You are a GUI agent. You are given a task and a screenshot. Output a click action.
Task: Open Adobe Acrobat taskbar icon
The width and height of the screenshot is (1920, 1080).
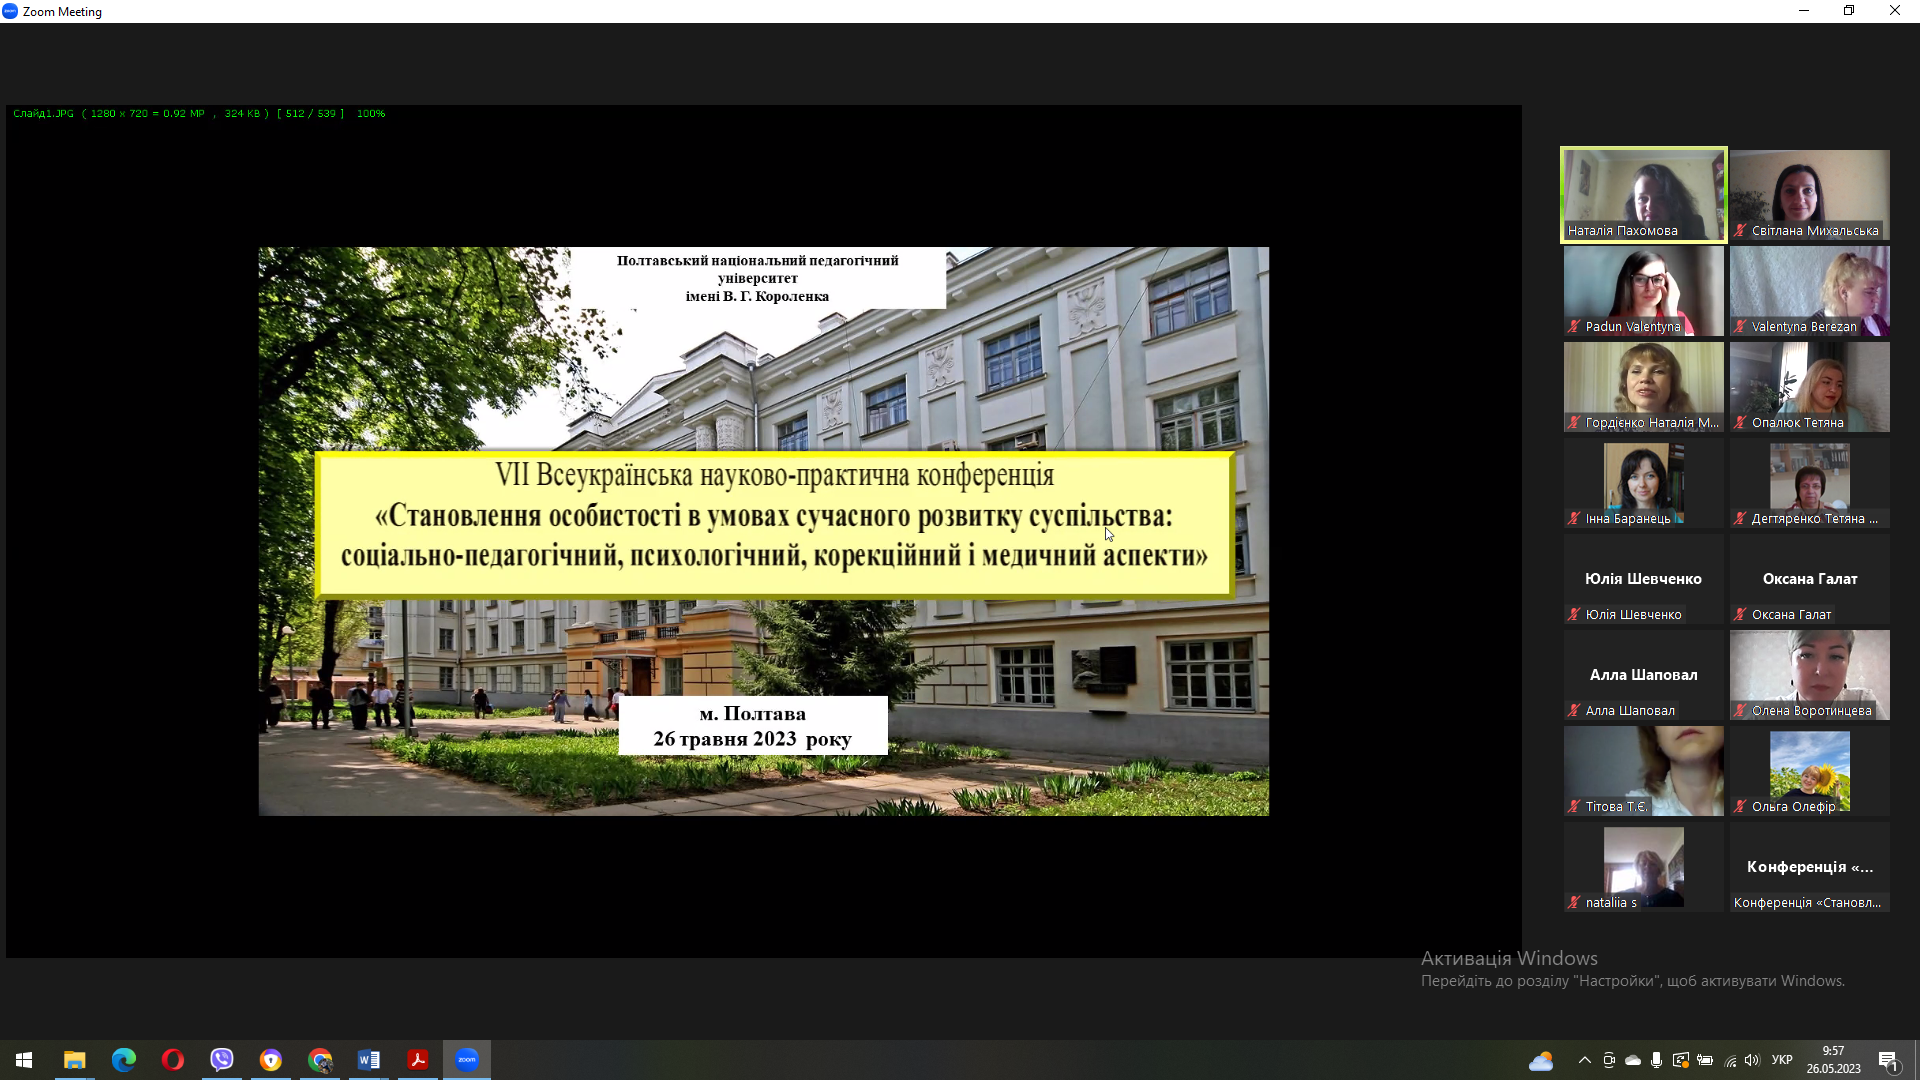[x=418, y=1060]
